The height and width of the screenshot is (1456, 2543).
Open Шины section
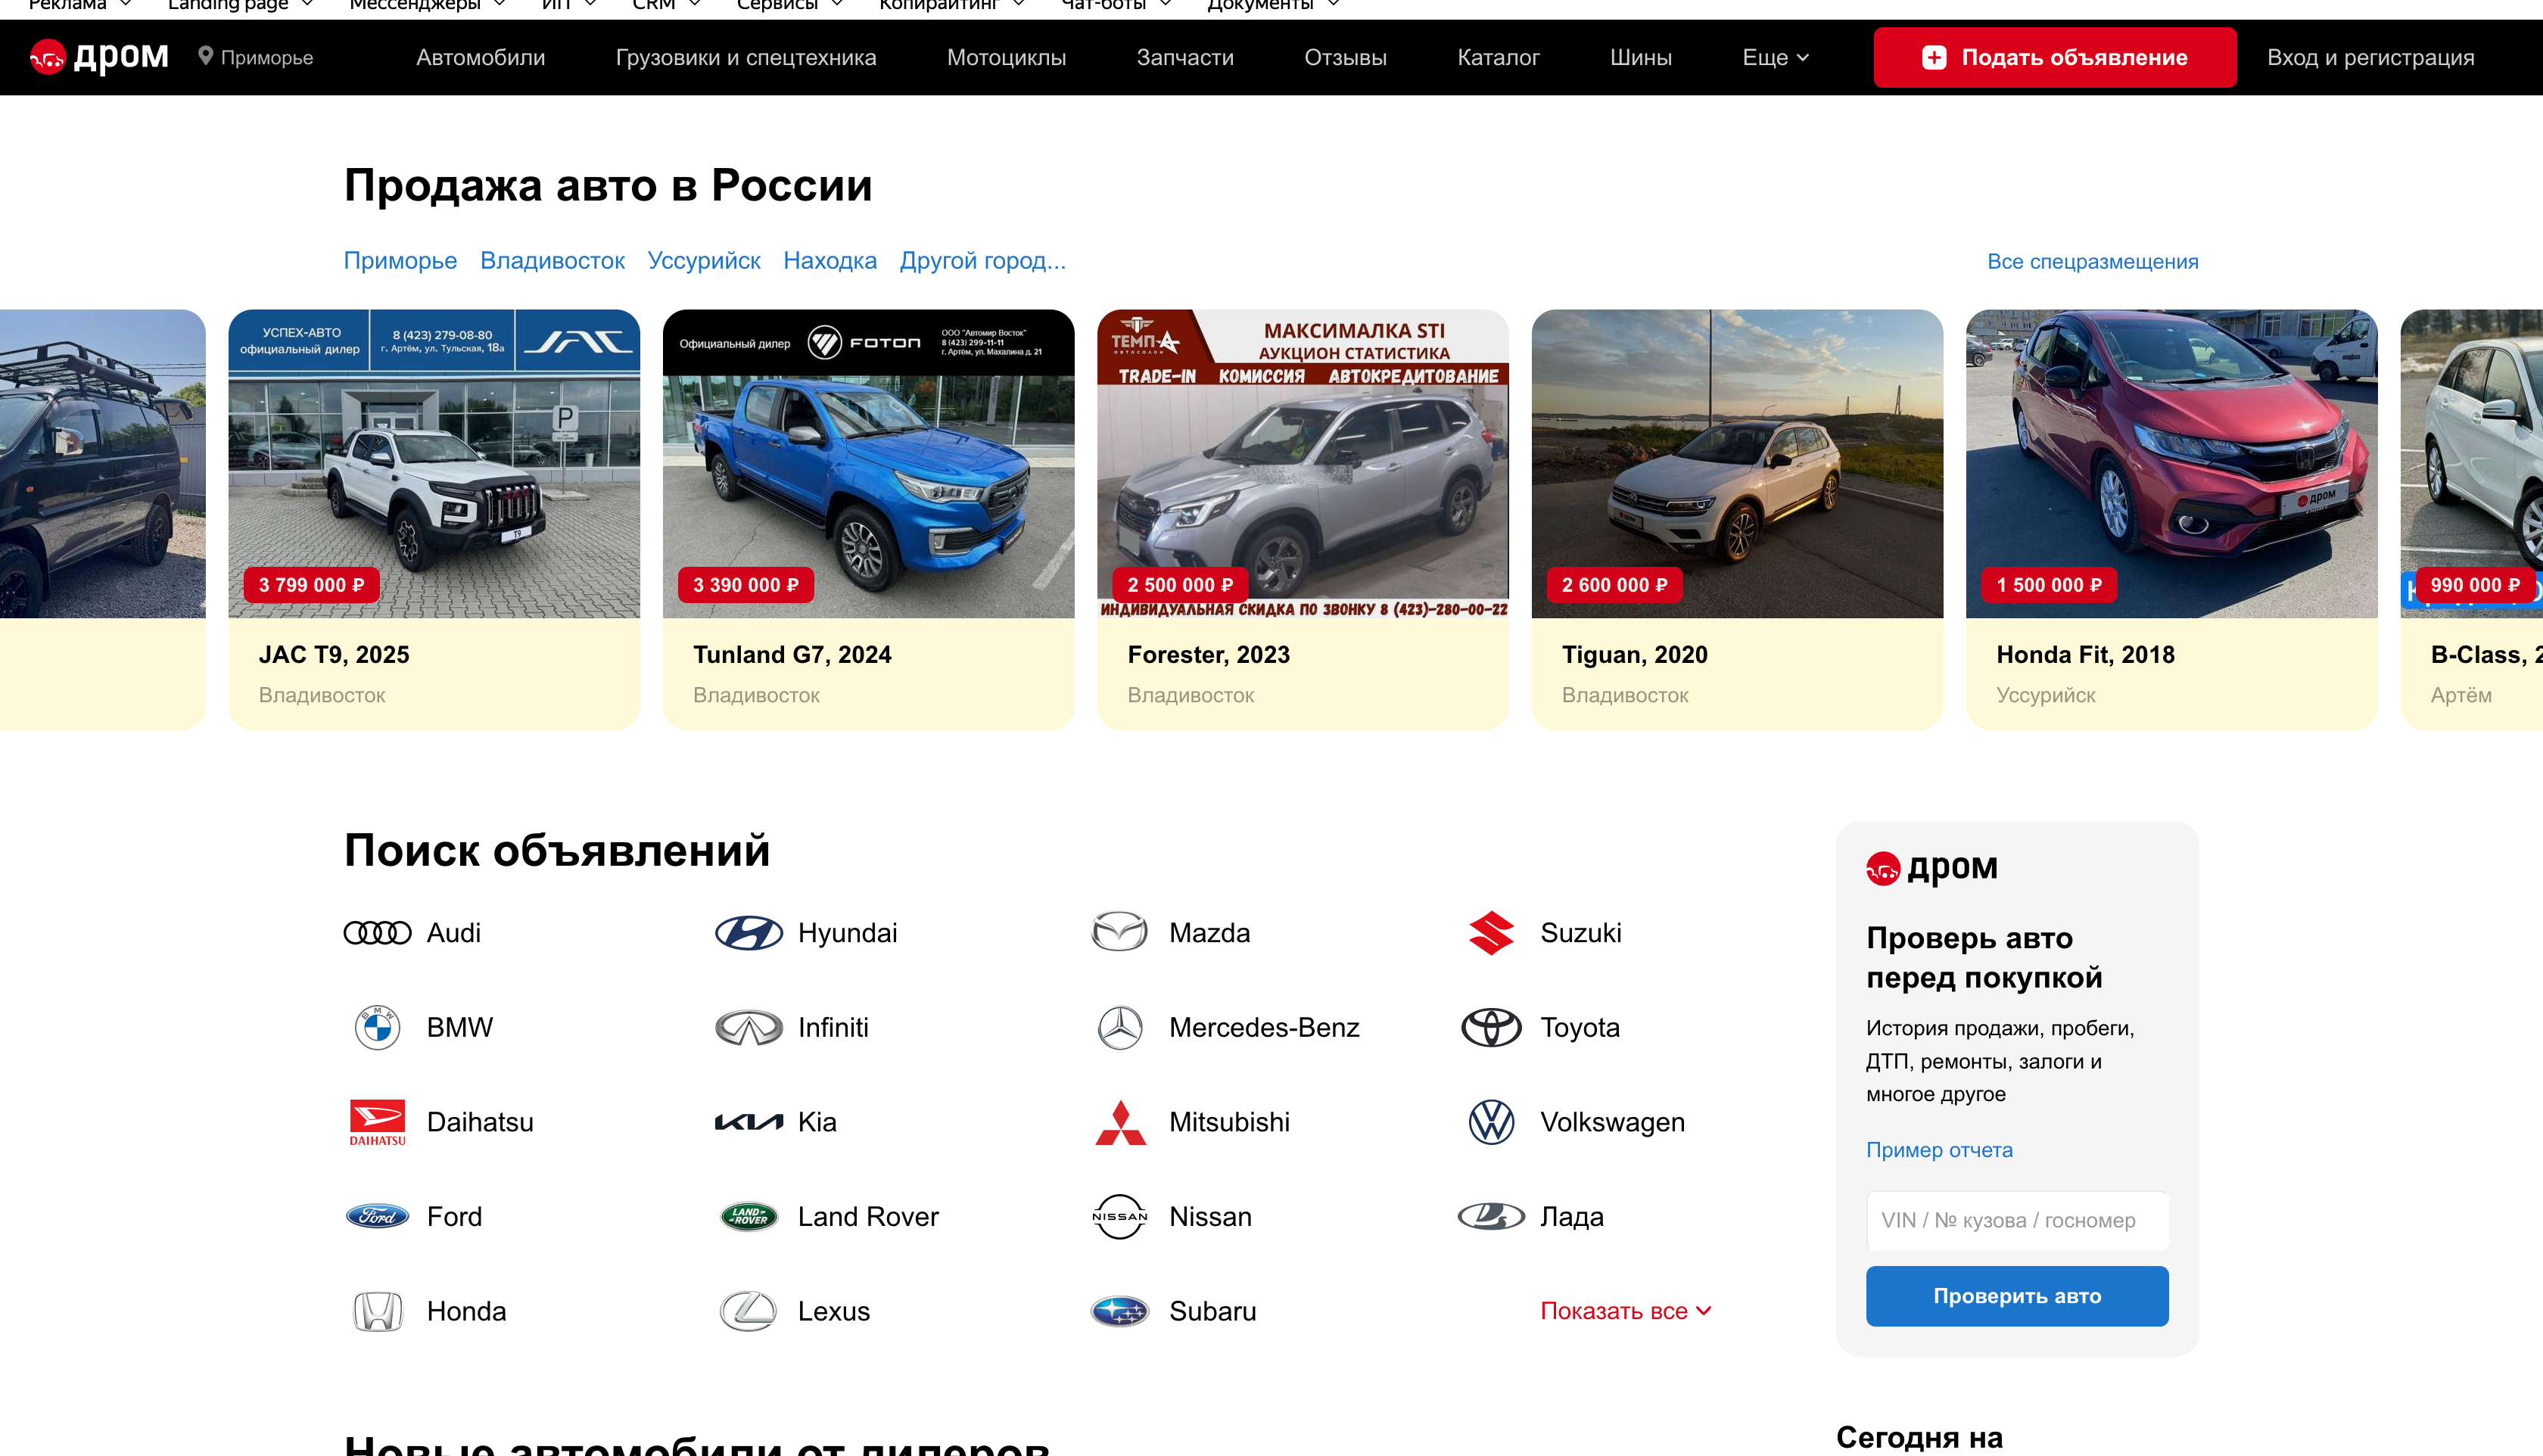[x=1641, y=57]
